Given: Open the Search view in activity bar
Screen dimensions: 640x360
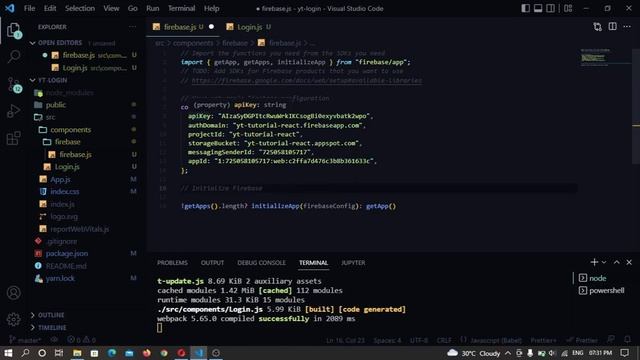Looking at the screenshot, I should pyautogui.click(x=13, y=56).
